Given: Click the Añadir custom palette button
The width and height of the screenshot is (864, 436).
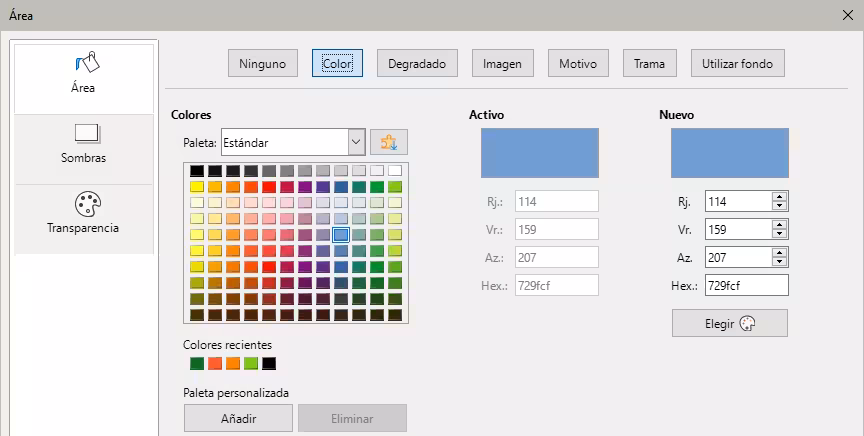Looking at the screenshot, I should click(239, 418).
